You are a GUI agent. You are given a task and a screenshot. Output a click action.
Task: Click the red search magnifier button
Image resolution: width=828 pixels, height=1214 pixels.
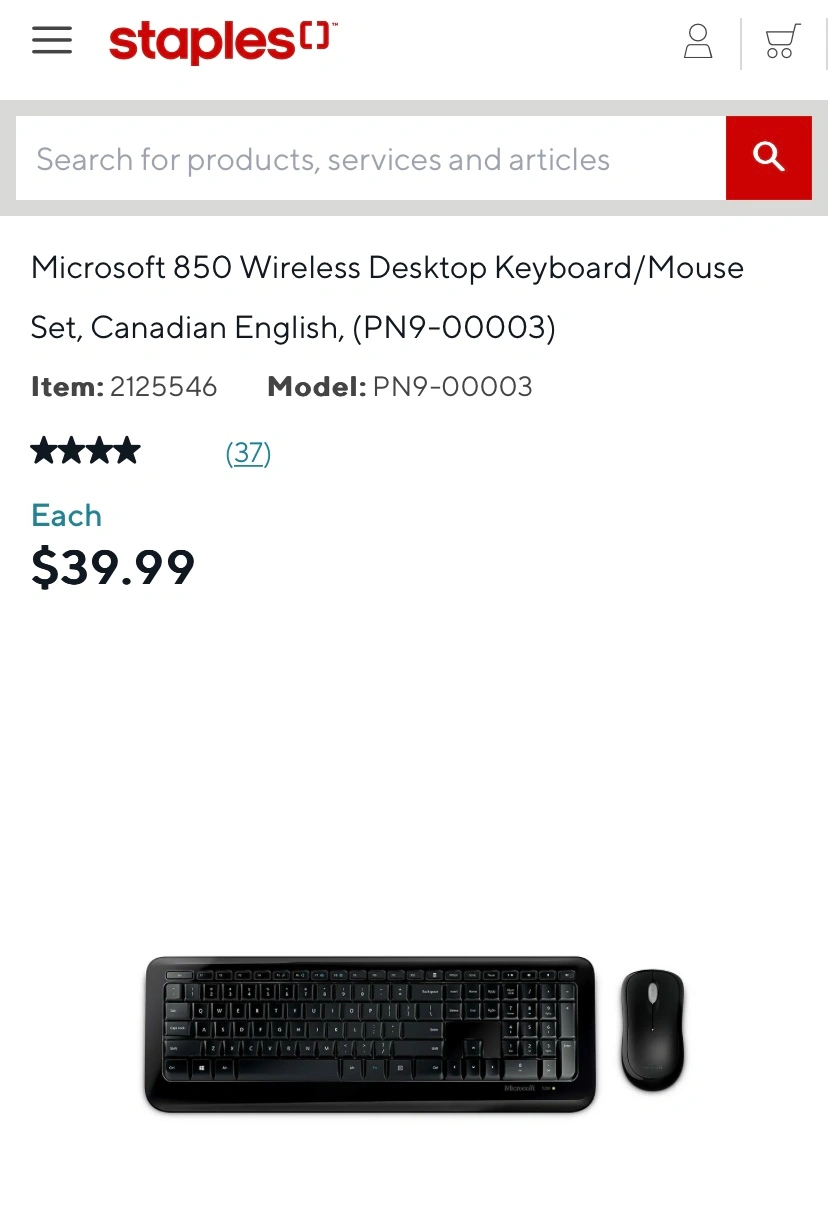[768, 157]
